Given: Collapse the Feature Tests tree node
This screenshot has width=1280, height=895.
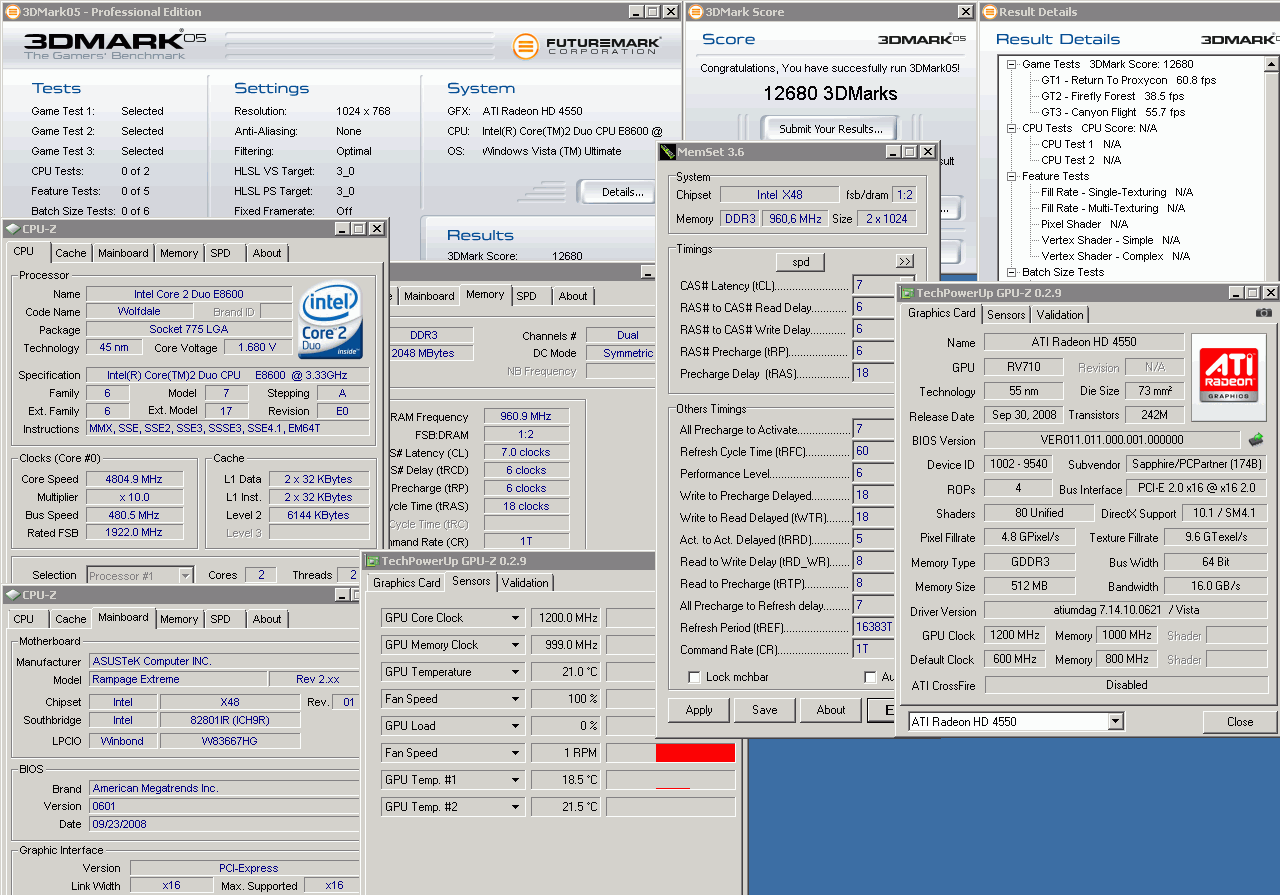Looking at the screenshot, I should (x=1010, y=176).
